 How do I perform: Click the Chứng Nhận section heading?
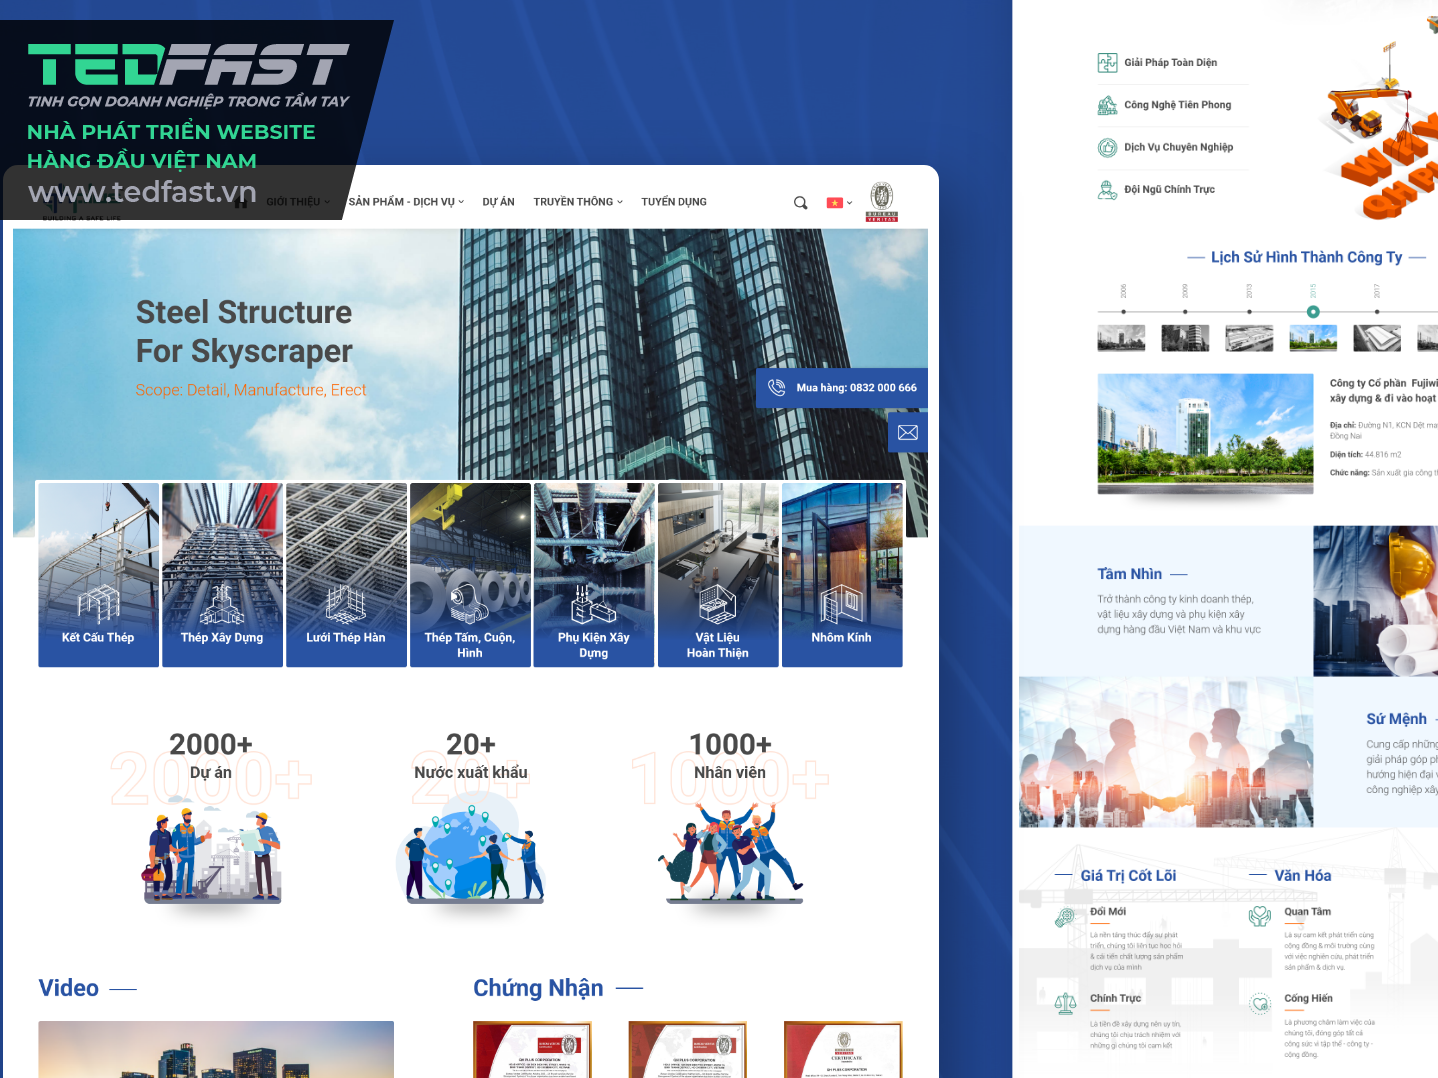coord(538,988)
